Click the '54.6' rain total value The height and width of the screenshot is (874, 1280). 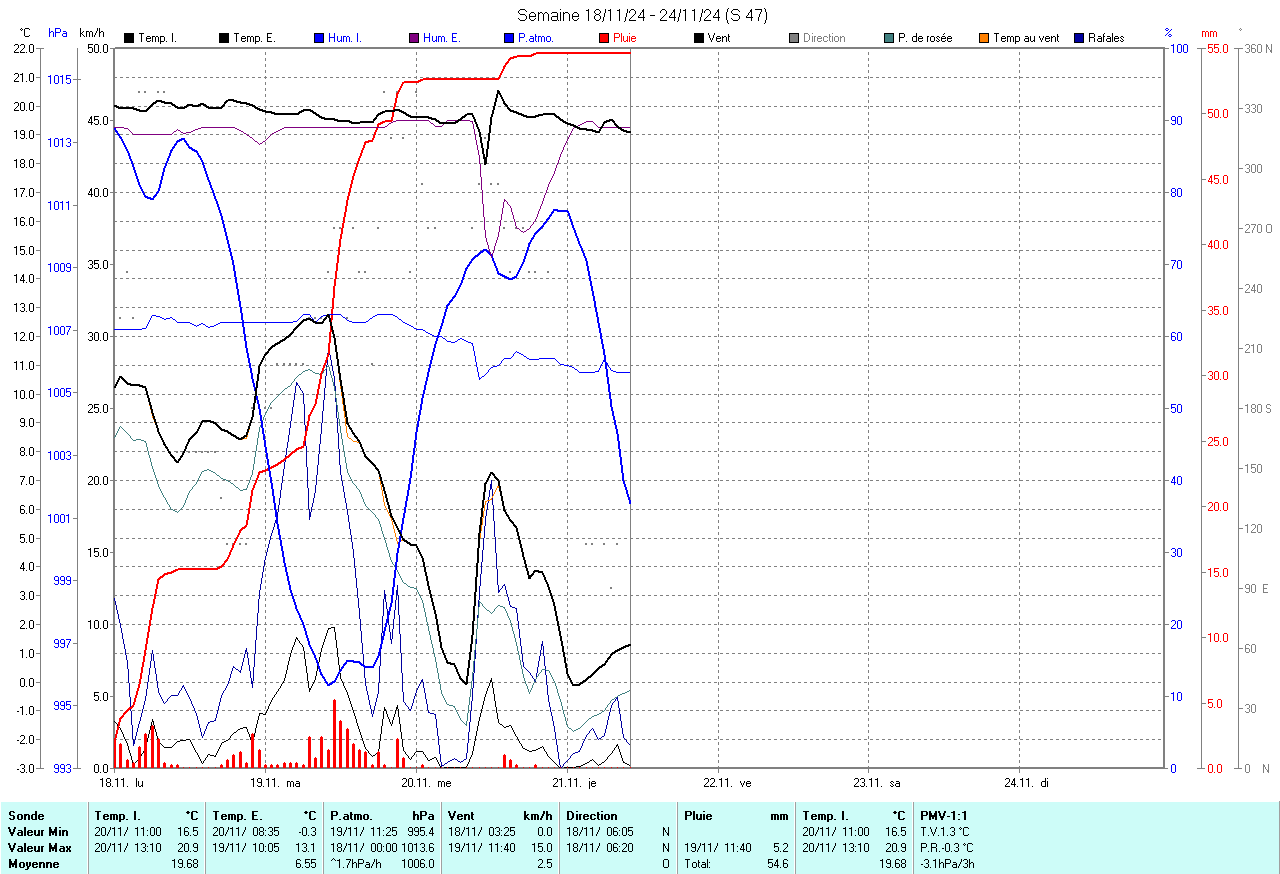[776, 864]
